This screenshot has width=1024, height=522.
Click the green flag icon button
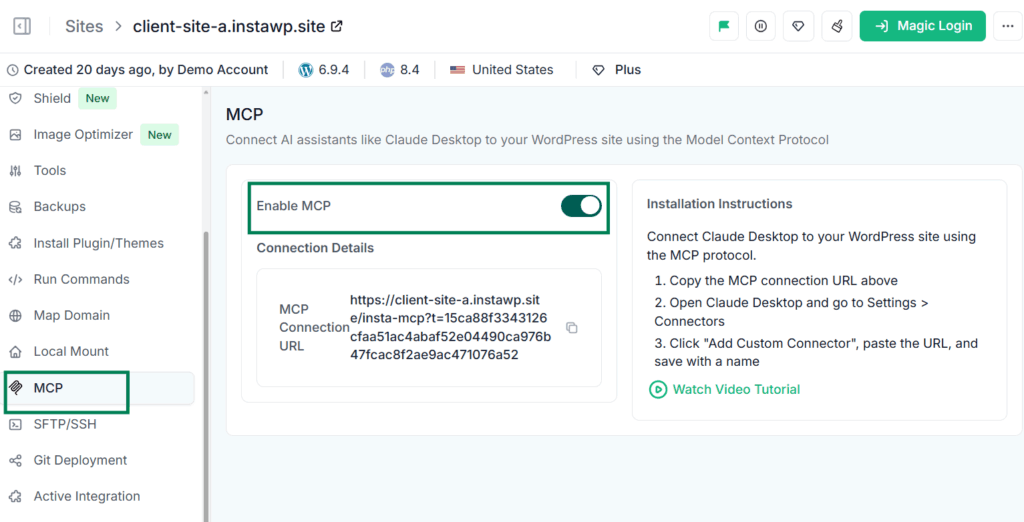pyautogui.click(x=724, y=26)
